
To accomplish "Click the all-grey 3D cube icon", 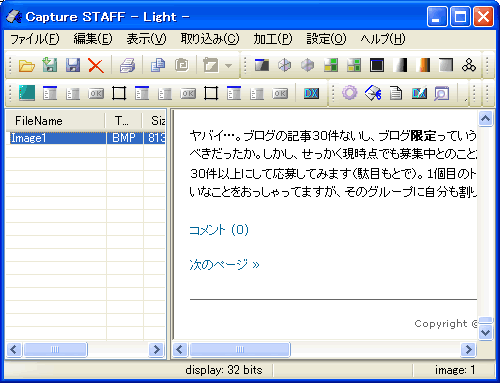I will [x=307, y=65].
